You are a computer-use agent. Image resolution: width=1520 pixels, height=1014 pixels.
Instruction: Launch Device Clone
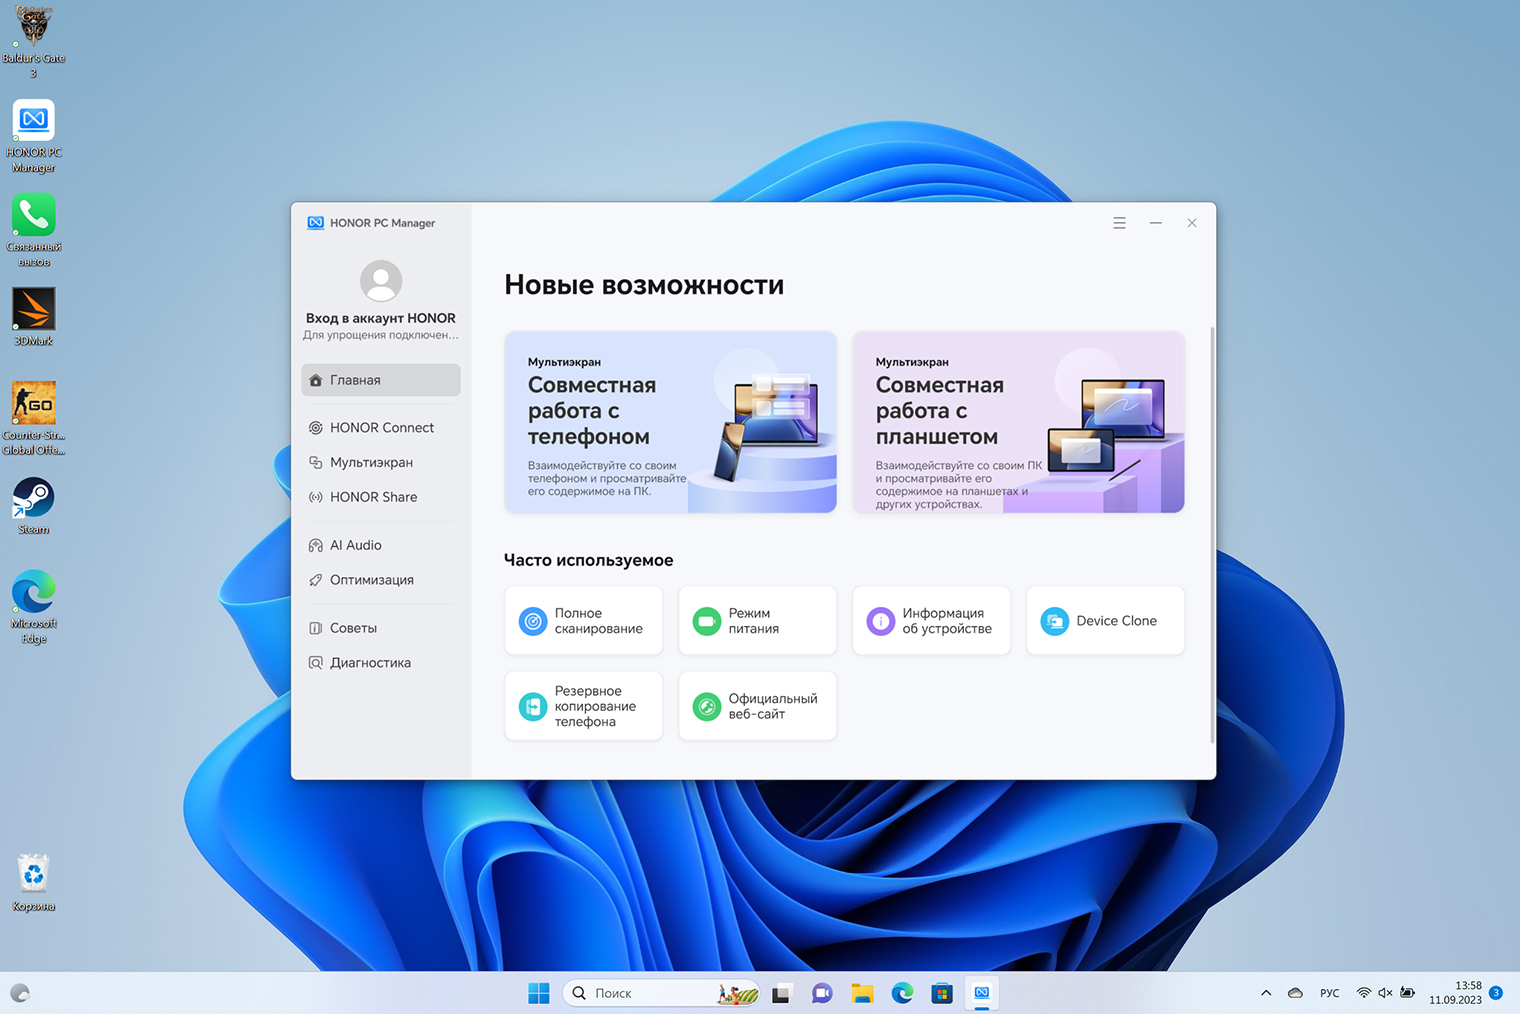[1106, 621]
